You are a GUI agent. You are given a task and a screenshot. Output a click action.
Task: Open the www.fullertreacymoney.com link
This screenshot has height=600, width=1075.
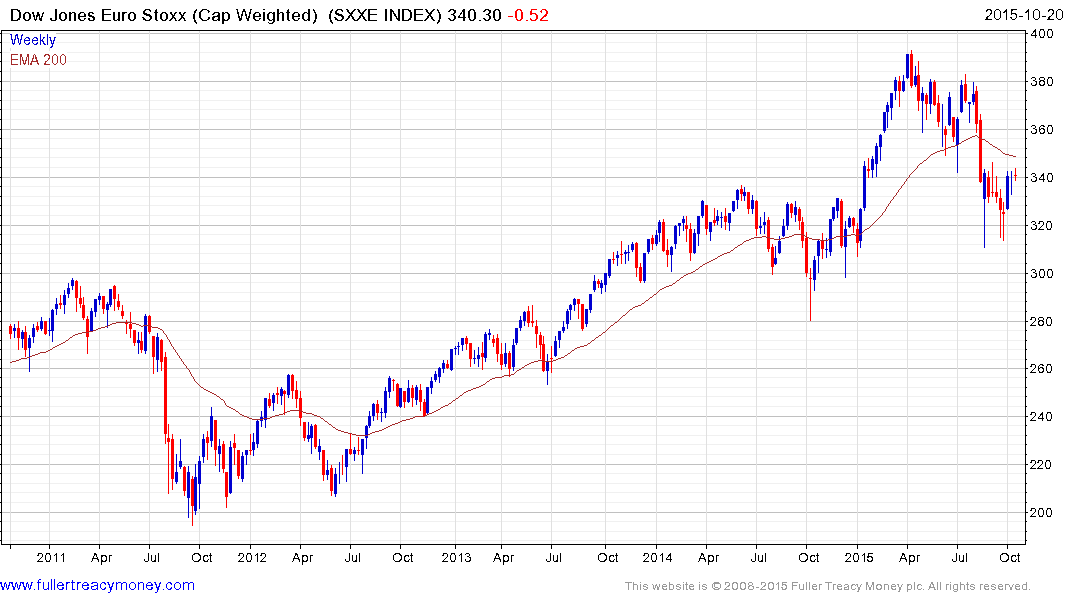coord(97,585)
